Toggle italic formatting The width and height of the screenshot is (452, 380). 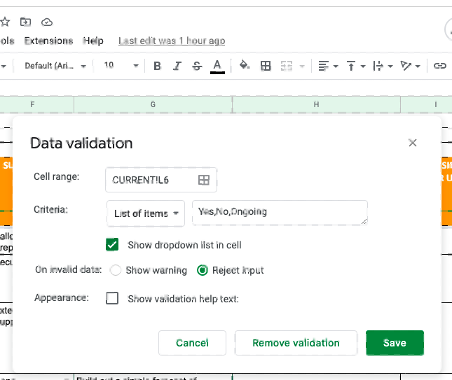coord(177,66)
